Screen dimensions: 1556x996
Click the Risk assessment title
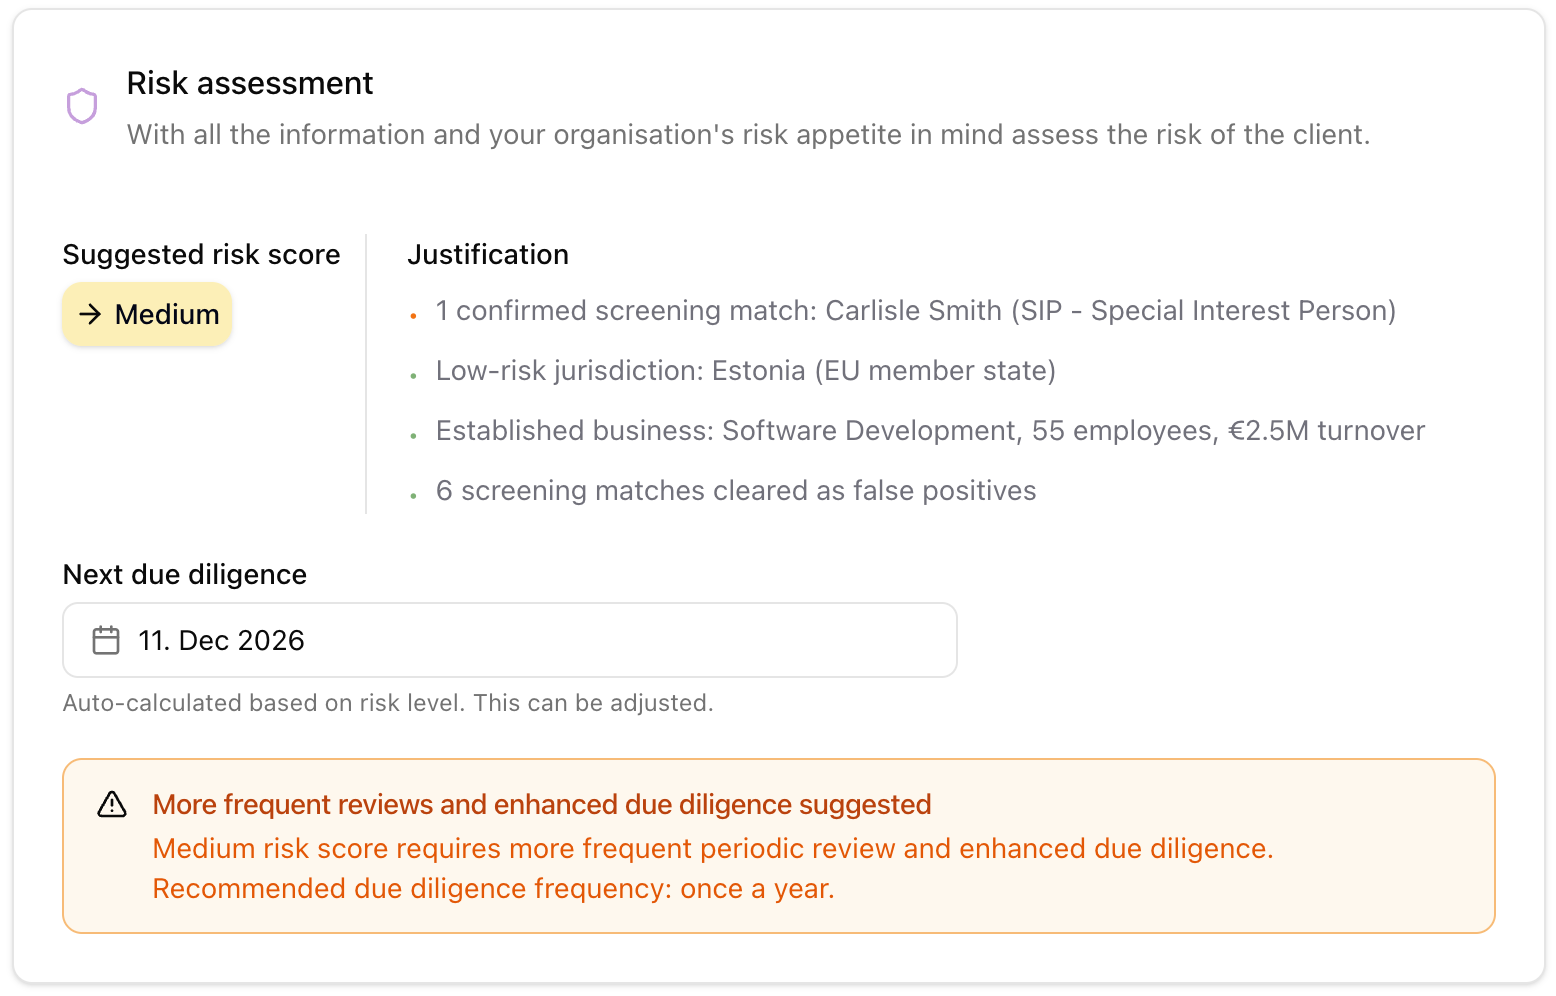click(x=249, y=83)
